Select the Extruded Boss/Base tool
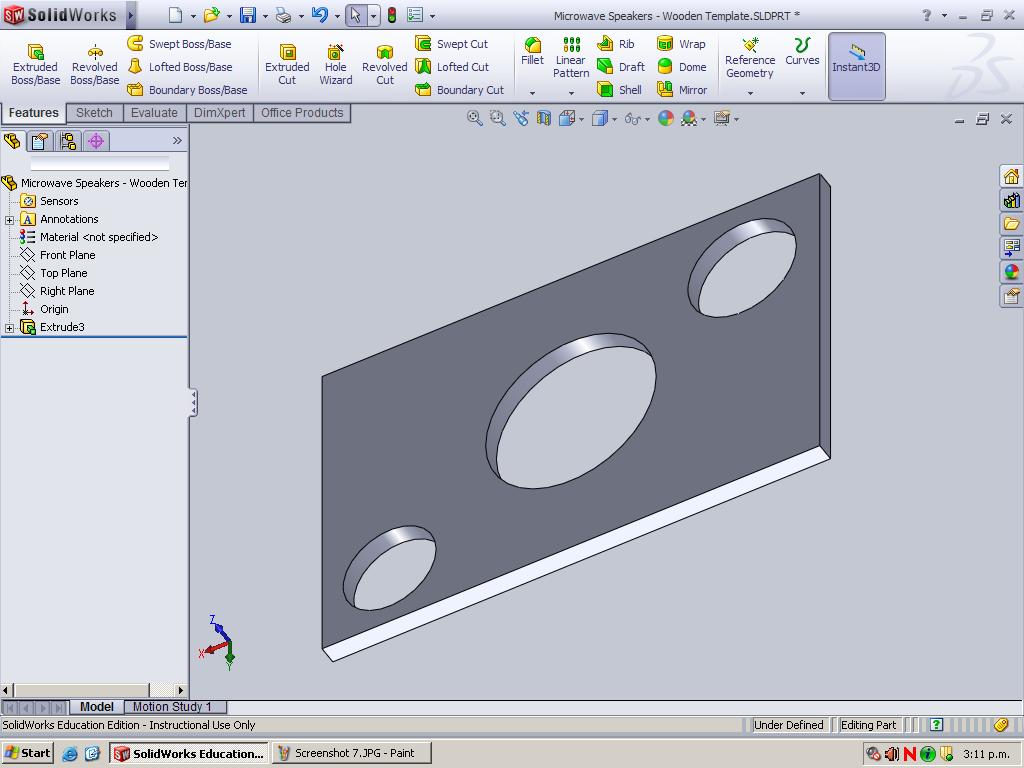This screenshot has width=1024, height=768. [35, 60]
